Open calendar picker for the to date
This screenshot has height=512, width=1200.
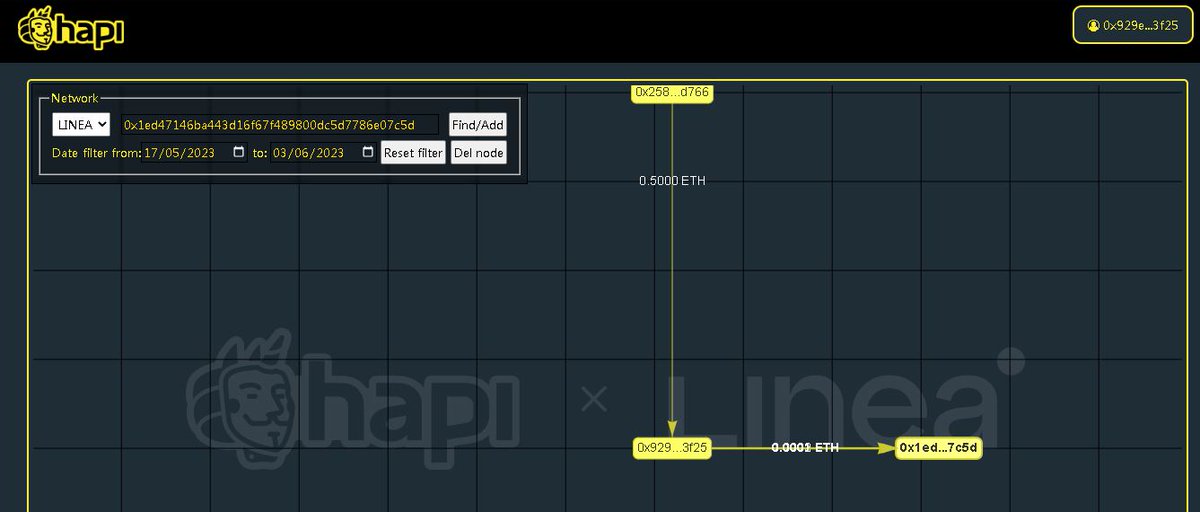pyautogui.click(x=368, y=152)
